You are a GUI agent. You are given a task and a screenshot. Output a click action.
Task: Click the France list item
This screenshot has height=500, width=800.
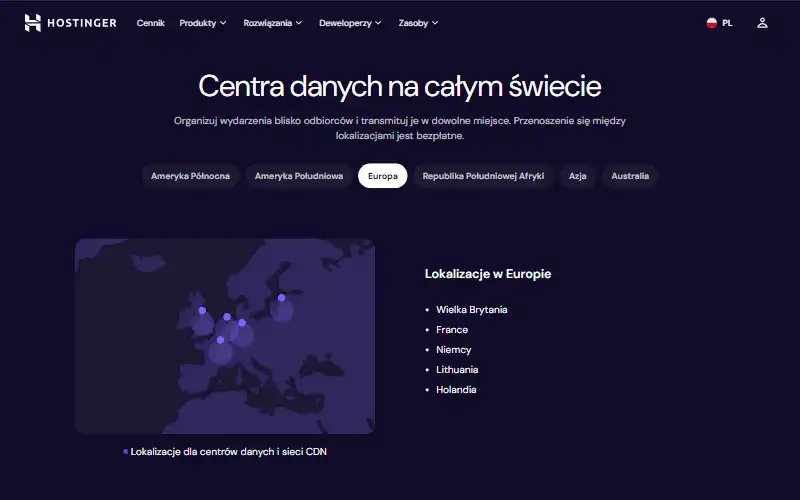[x=452, y=330]
